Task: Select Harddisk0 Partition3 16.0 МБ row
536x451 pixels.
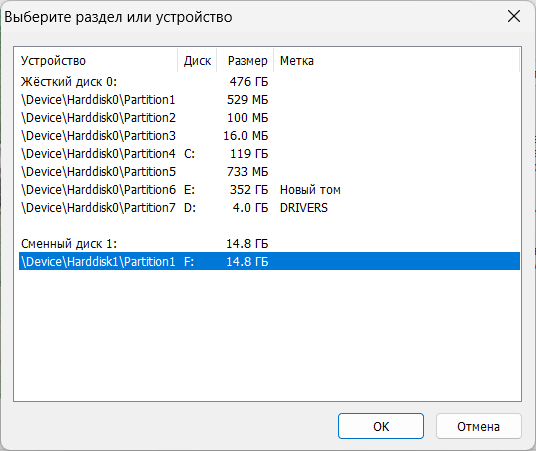Action: click(x=269, y=136)
